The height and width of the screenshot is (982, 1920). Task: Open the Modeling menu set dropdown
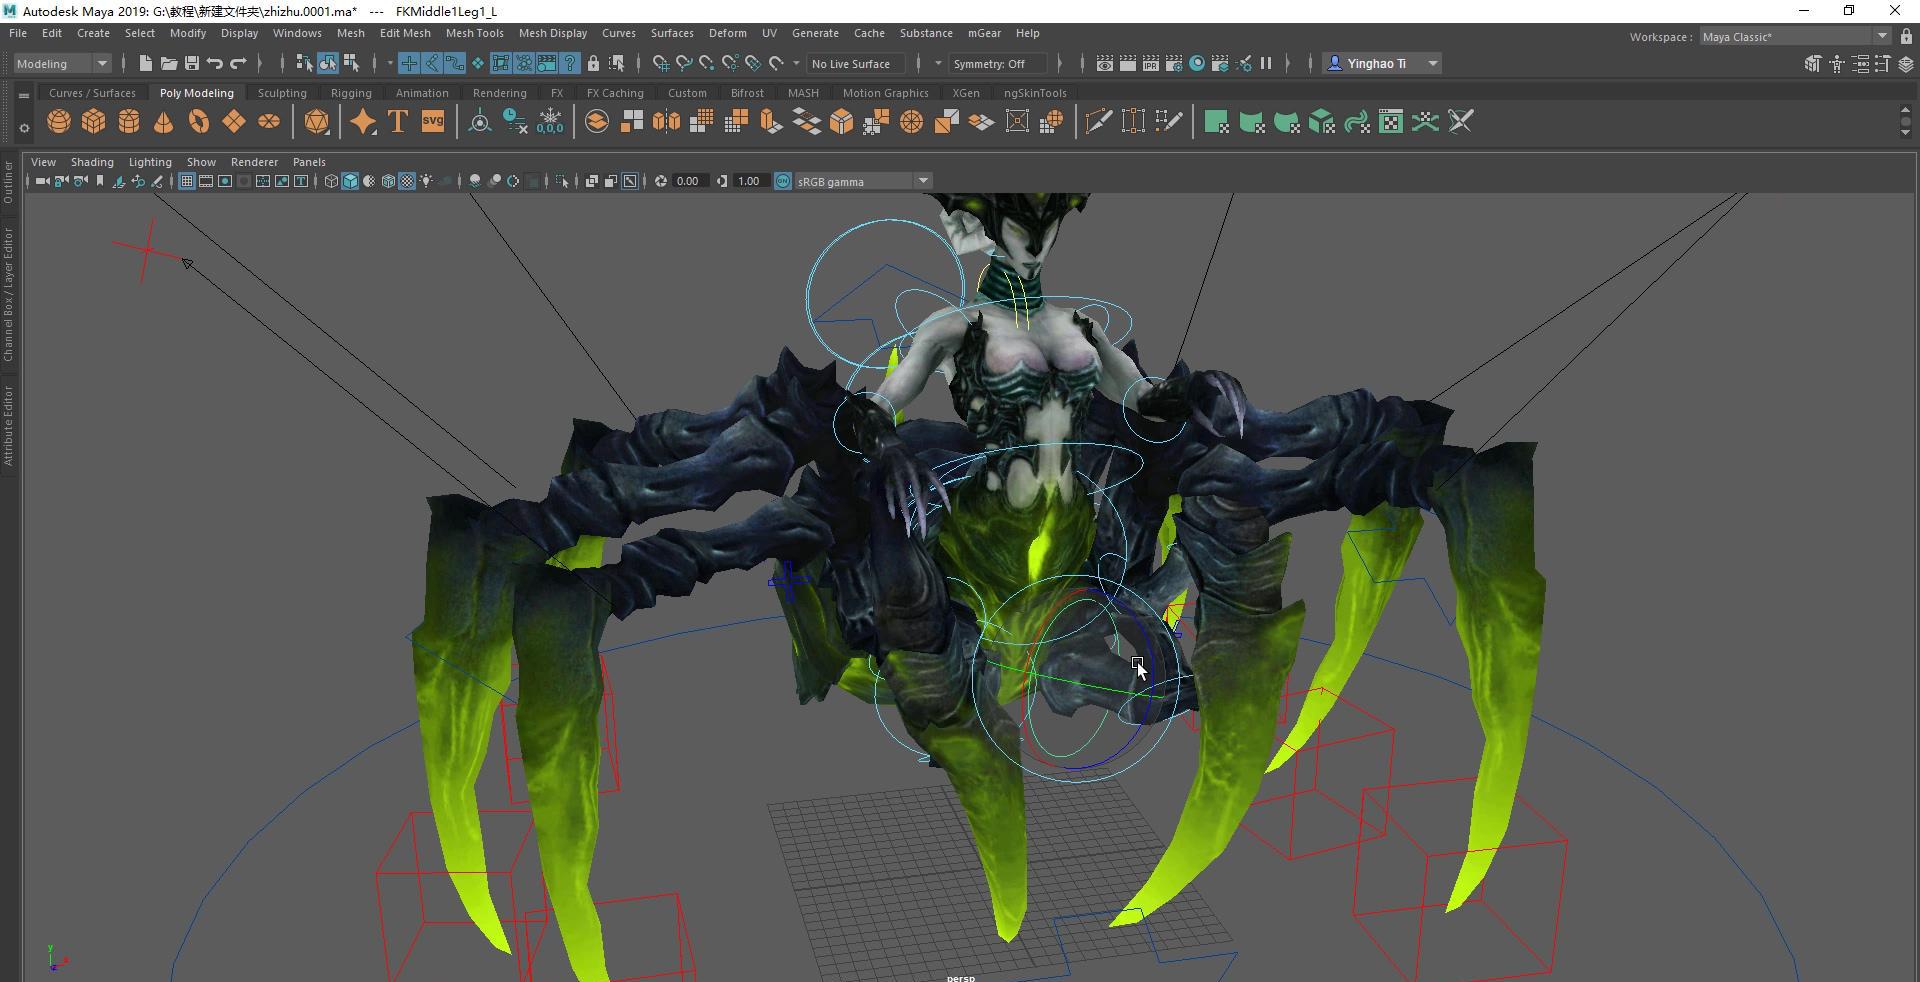[62, 63]
